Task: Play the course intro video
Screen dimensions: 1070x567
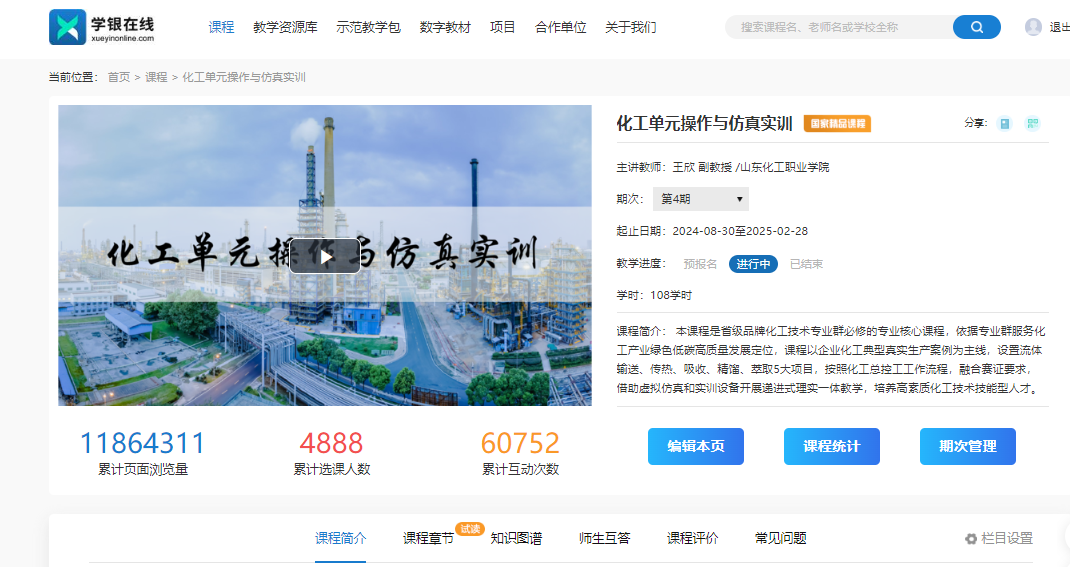Action: pyautogui.click(x=325, y=256)
